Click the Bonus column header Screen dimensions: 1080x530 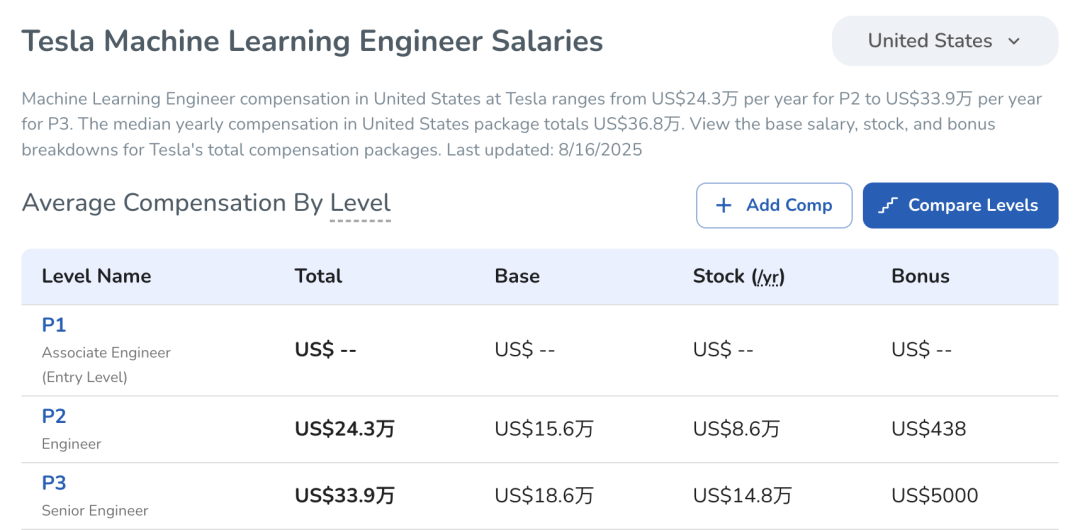tap(920, 276)
